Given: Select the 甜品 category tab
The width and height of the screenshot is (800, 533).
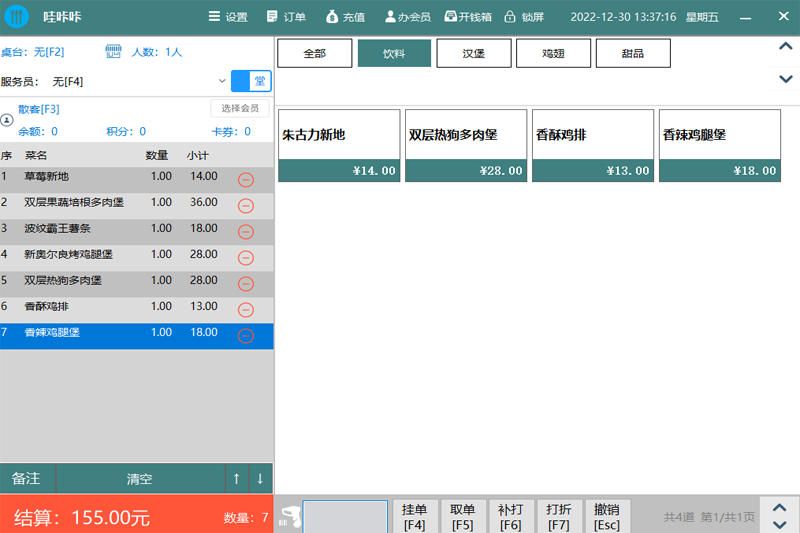Looking at the screenshot, I should [x=632, y=54].
